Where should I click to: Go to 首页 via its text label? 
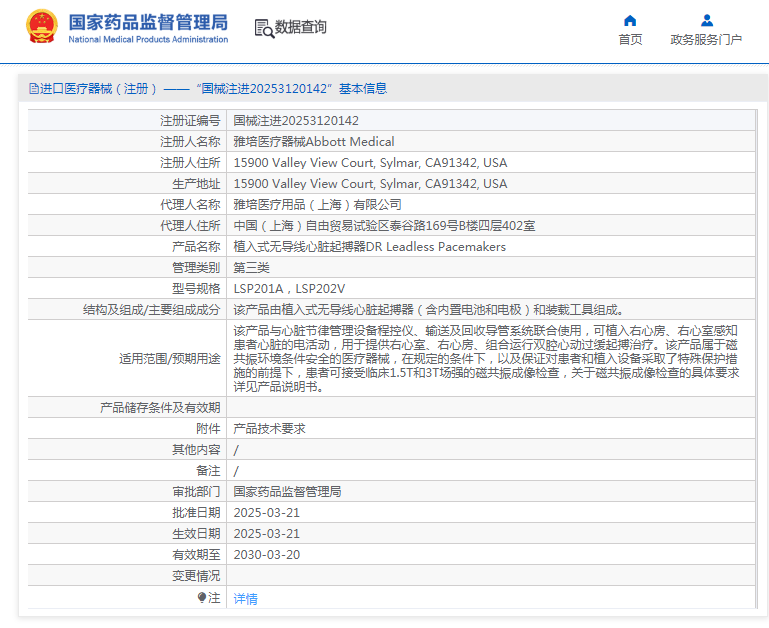(630, 40)
